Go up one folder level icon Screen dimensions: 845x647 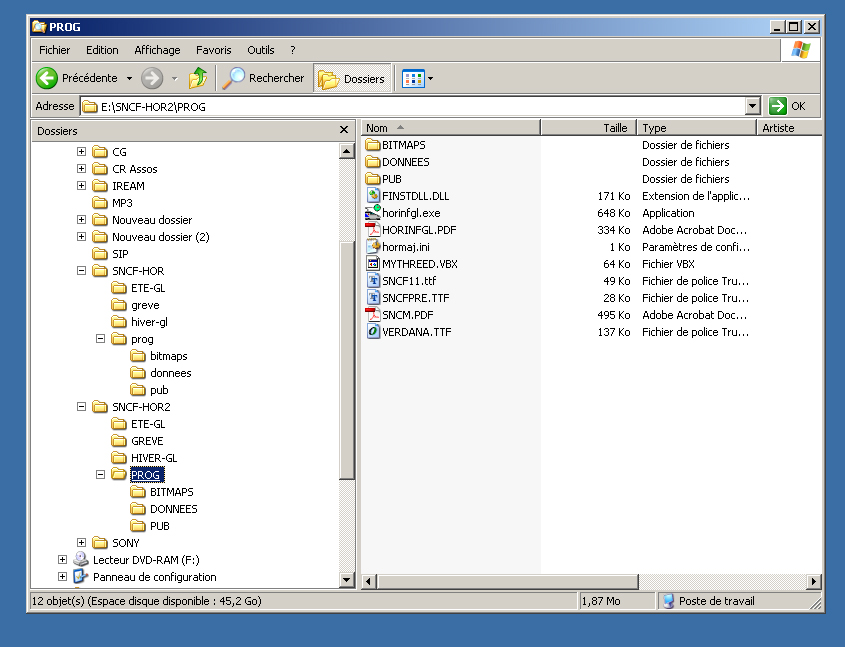(198, 78)
